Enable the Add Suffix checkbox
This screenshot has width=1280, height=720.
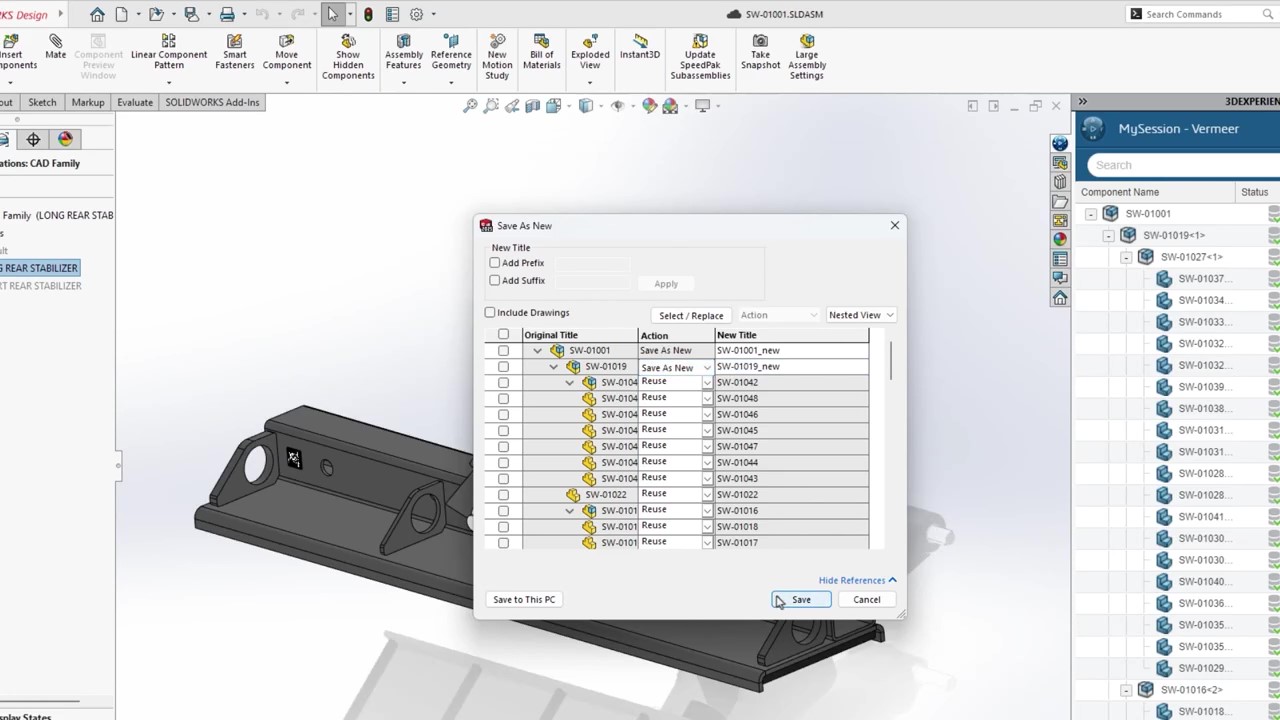494,280
